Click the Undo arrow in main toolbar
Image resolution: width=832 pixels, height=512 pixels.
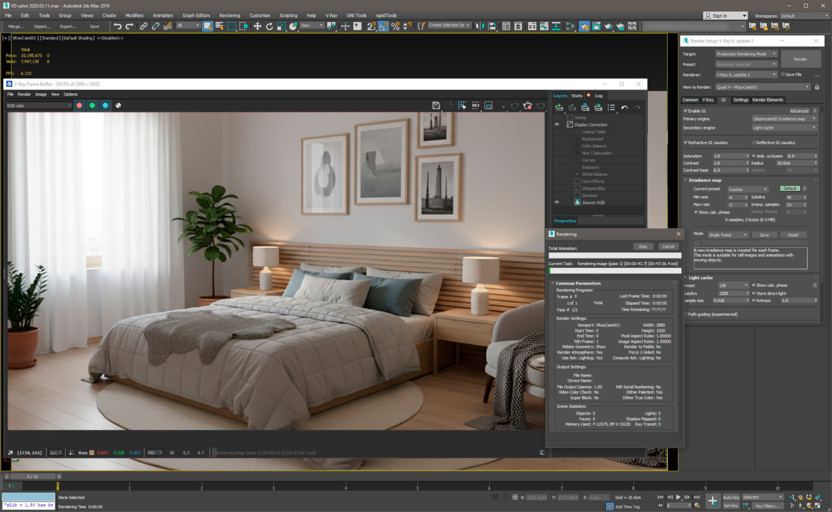tap(117, 26)
